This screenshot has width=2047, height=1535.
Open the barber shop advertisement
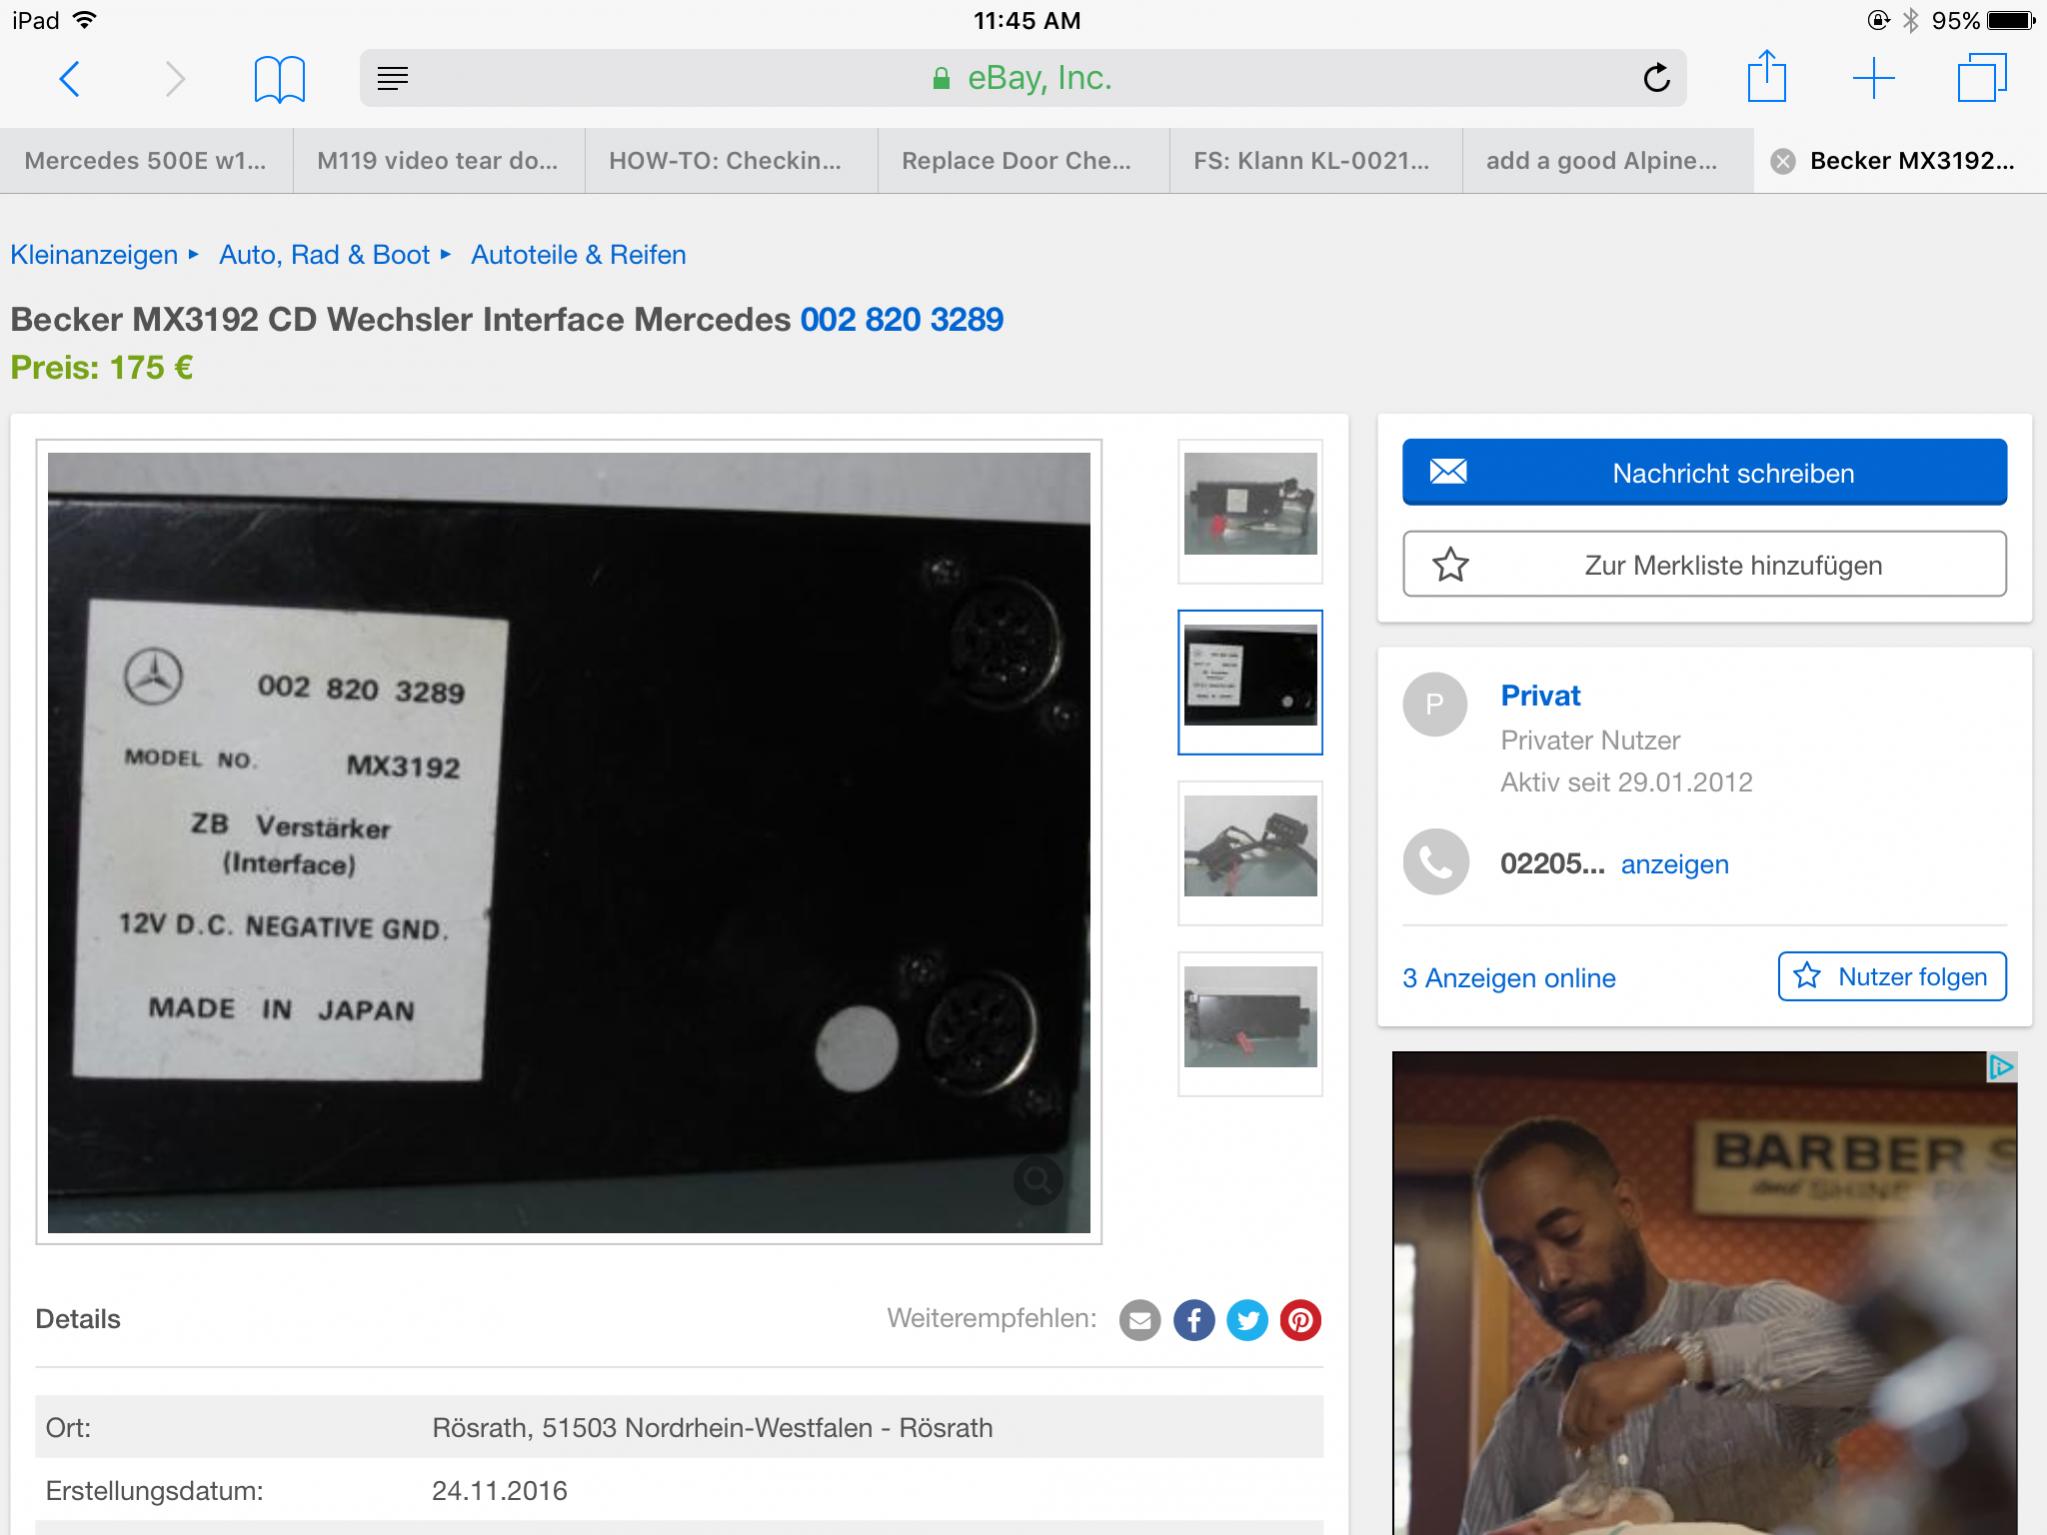click(1704, 1293)
